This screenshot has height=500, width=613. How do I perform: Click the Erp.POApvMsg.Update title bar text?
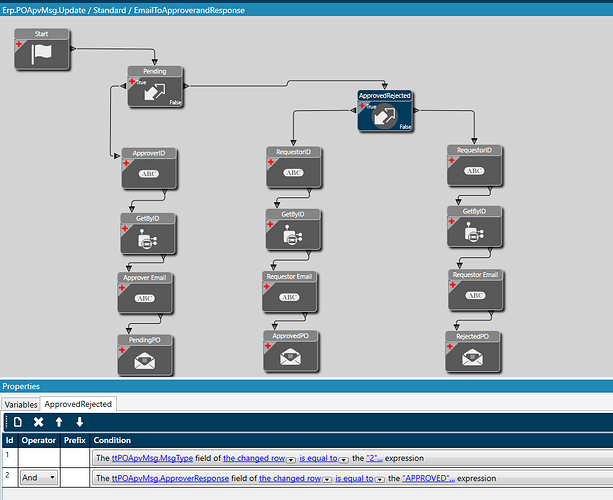click(x=124, y=10)
